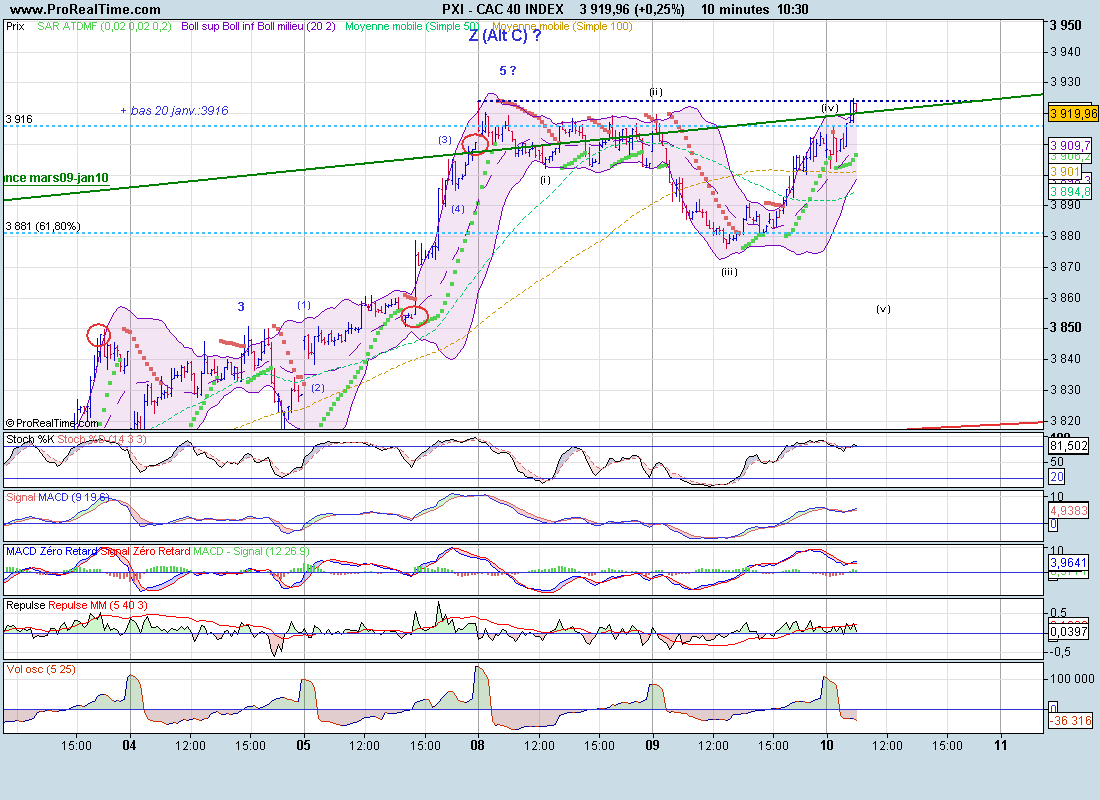
Task: Click the 3 919,96 (+0,25%) quote in header
Action: [632, 9]
